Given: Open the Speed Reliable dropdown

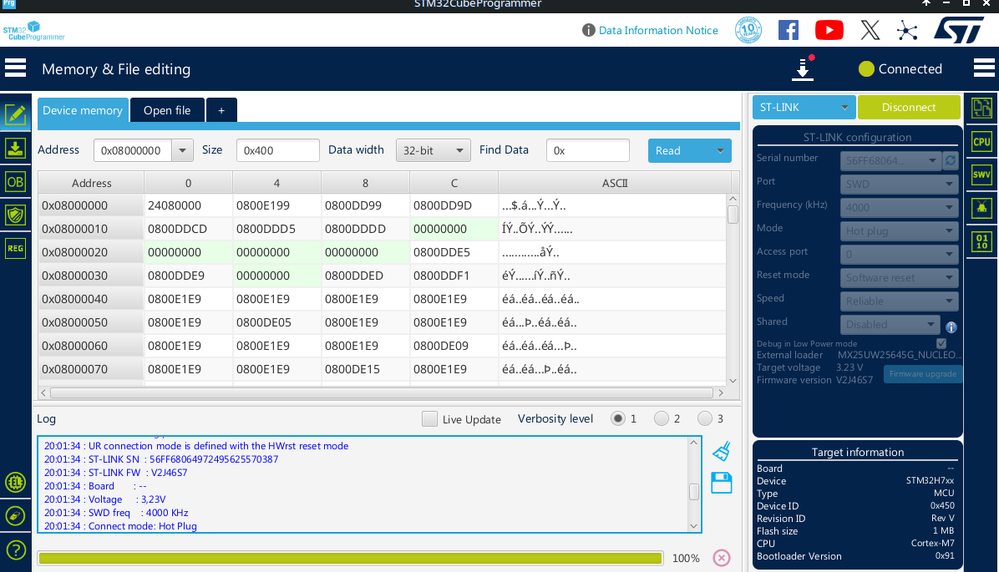Looking at the screenshot, I should coord(900,301).
